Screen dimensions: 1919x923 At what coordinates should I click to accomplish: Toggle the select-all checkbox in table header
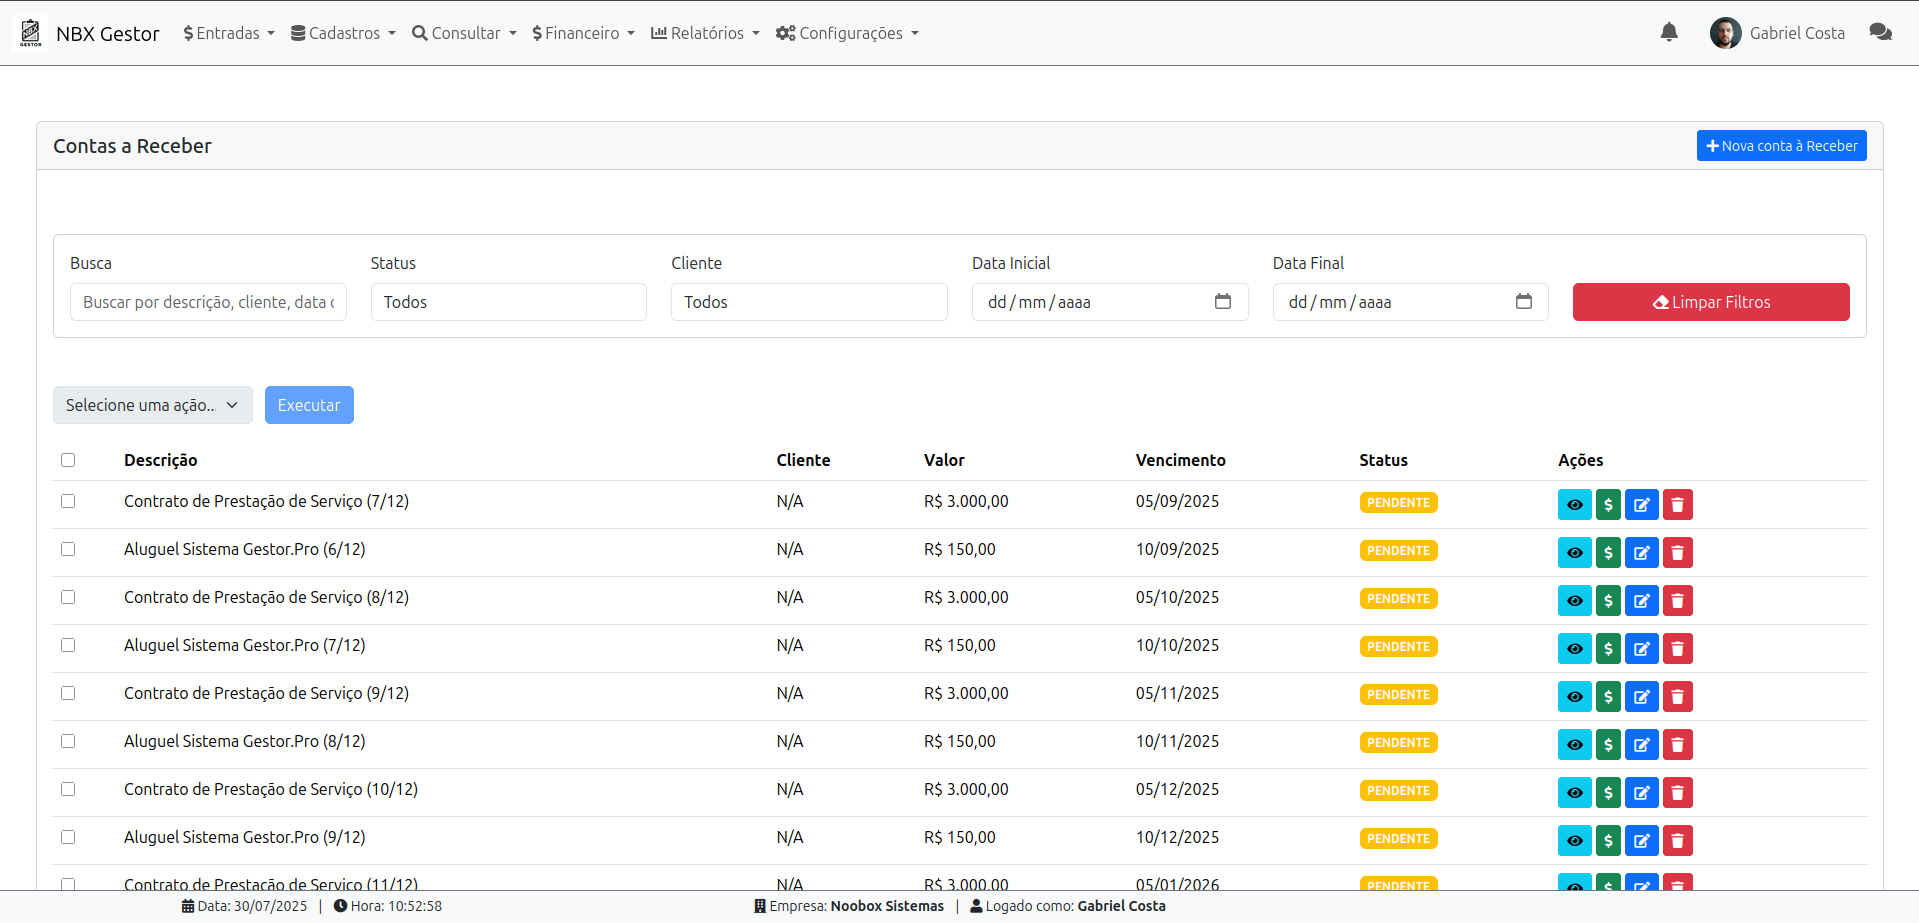click(68, 460)
